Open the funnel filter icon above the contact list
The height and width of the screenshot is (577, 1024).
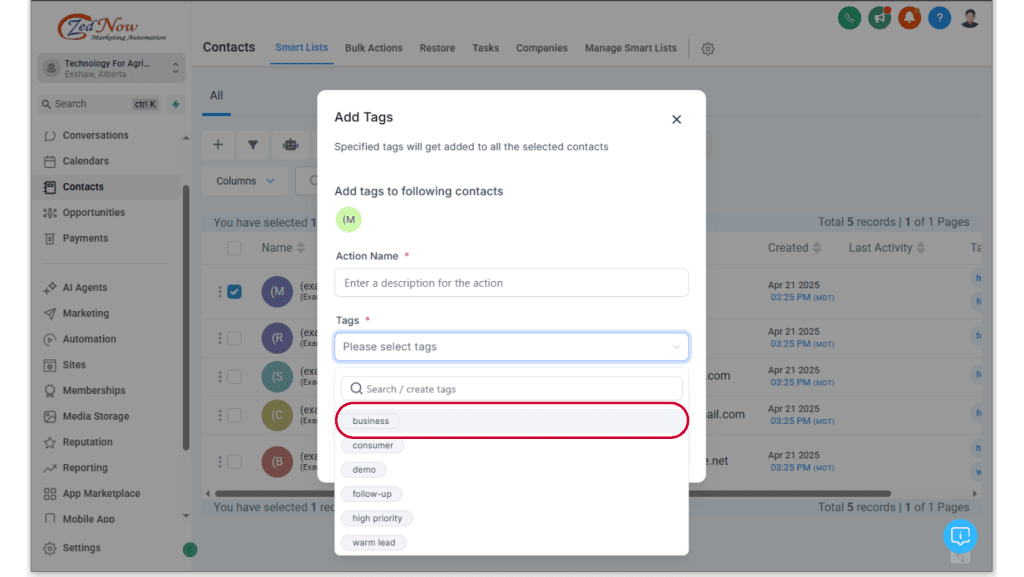(x=252, y=144)
